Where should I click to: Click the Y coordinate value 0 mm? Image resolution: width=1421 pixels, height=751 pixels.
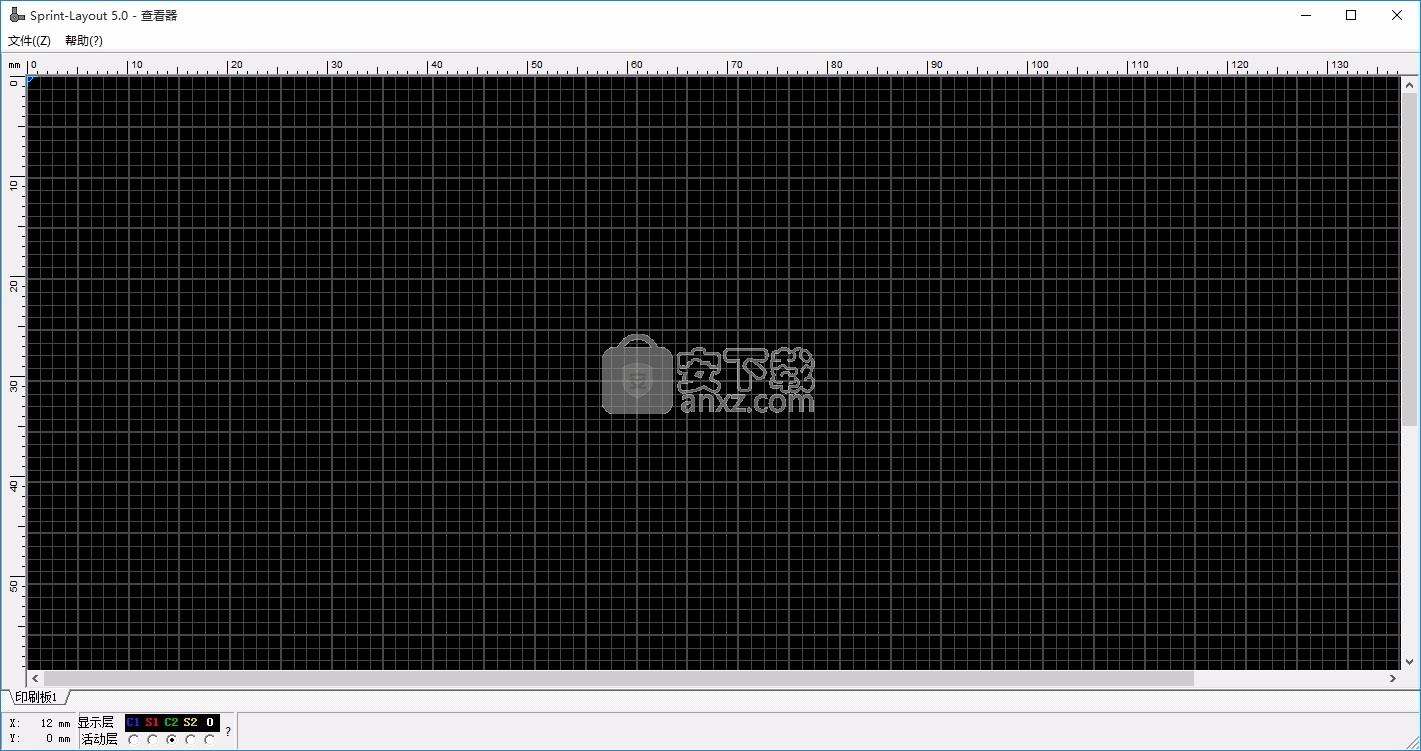coord(58,739)
